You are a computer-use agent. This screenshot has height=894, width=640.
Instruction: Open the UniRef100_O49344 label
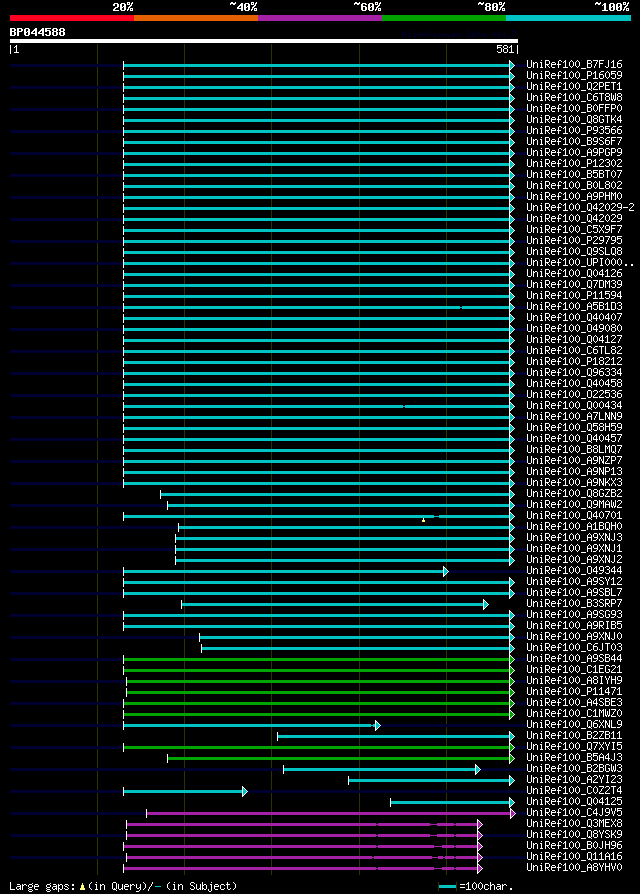tap(574, 571)
